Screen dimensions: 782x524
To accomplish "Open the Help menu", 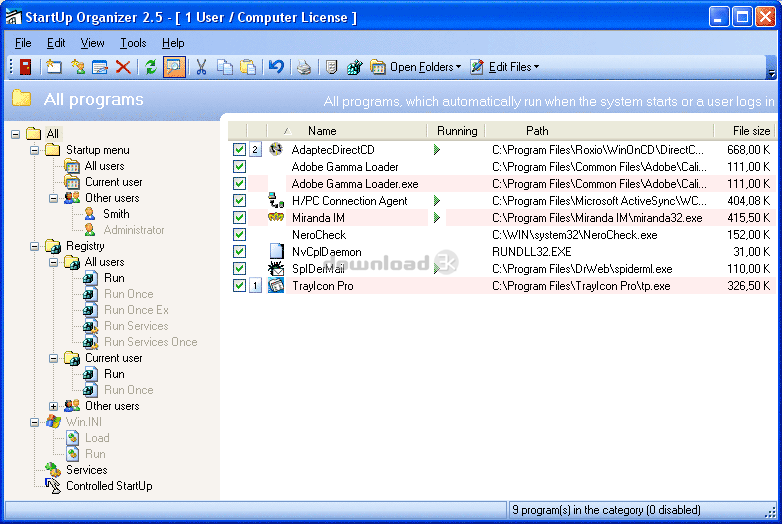I will pos(173,43).
